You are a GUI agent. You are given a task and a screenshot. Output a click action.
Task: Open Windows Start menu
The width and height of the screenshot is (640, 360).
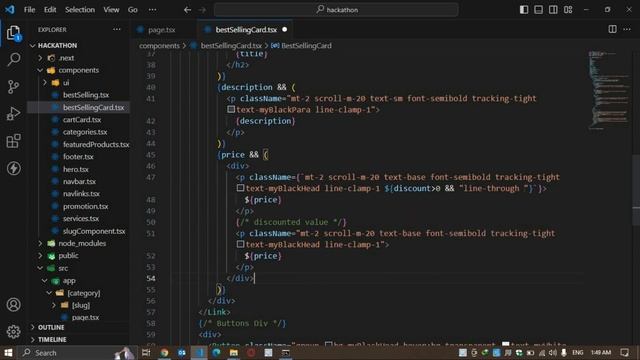pyautogui.click(x=8, y=352)
